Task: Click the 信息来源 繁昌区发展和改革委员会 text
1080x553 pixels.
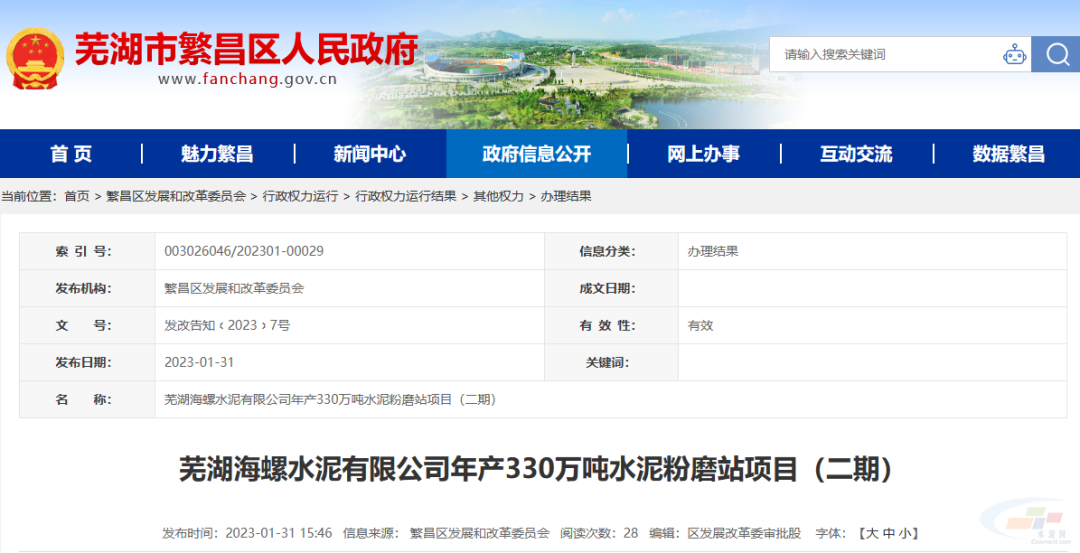Action: [446, 533]
